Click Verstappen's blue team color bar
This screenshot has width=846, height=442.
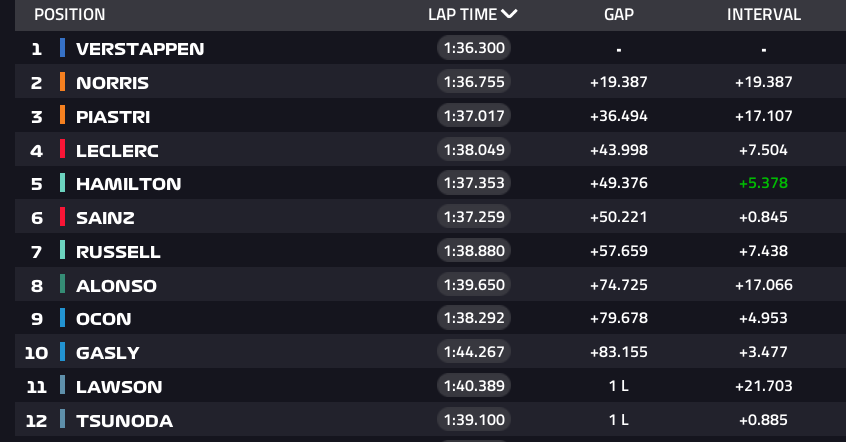click(62, 48)
